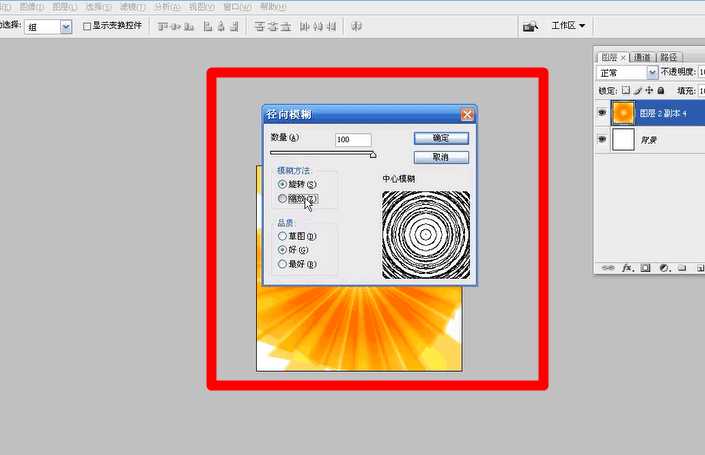Select the 缩放 (Zoom) blur method
The width and height of the screenshot is (705, 455).
283,199
